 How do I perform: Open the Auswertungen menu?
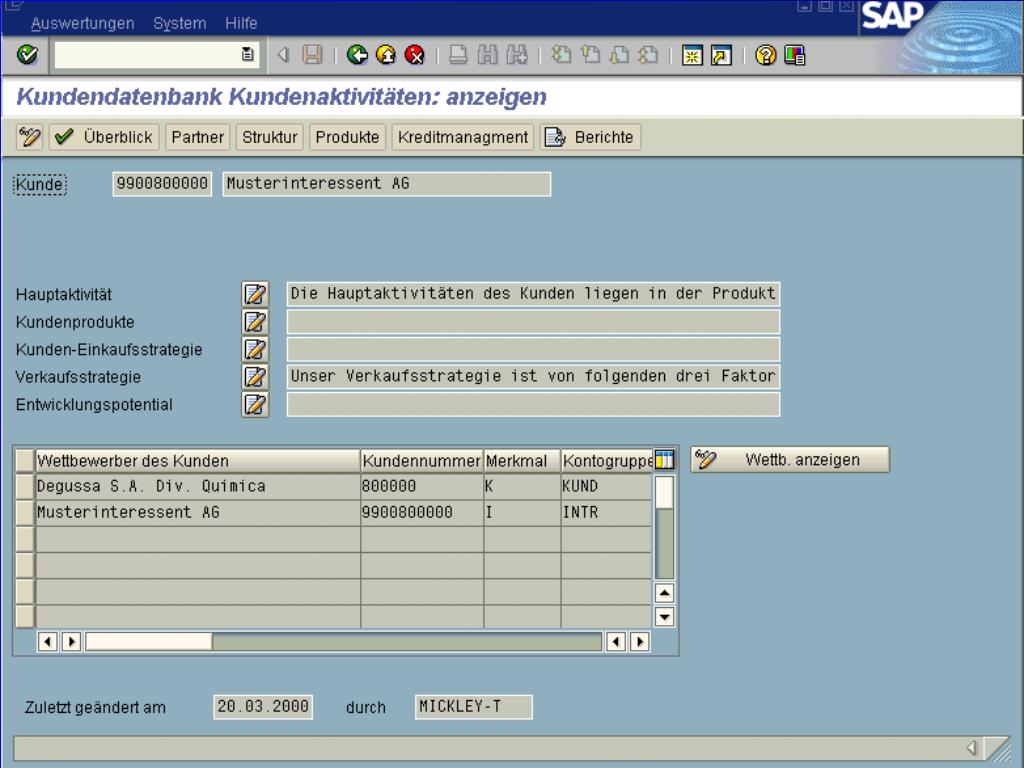[82, 24]
